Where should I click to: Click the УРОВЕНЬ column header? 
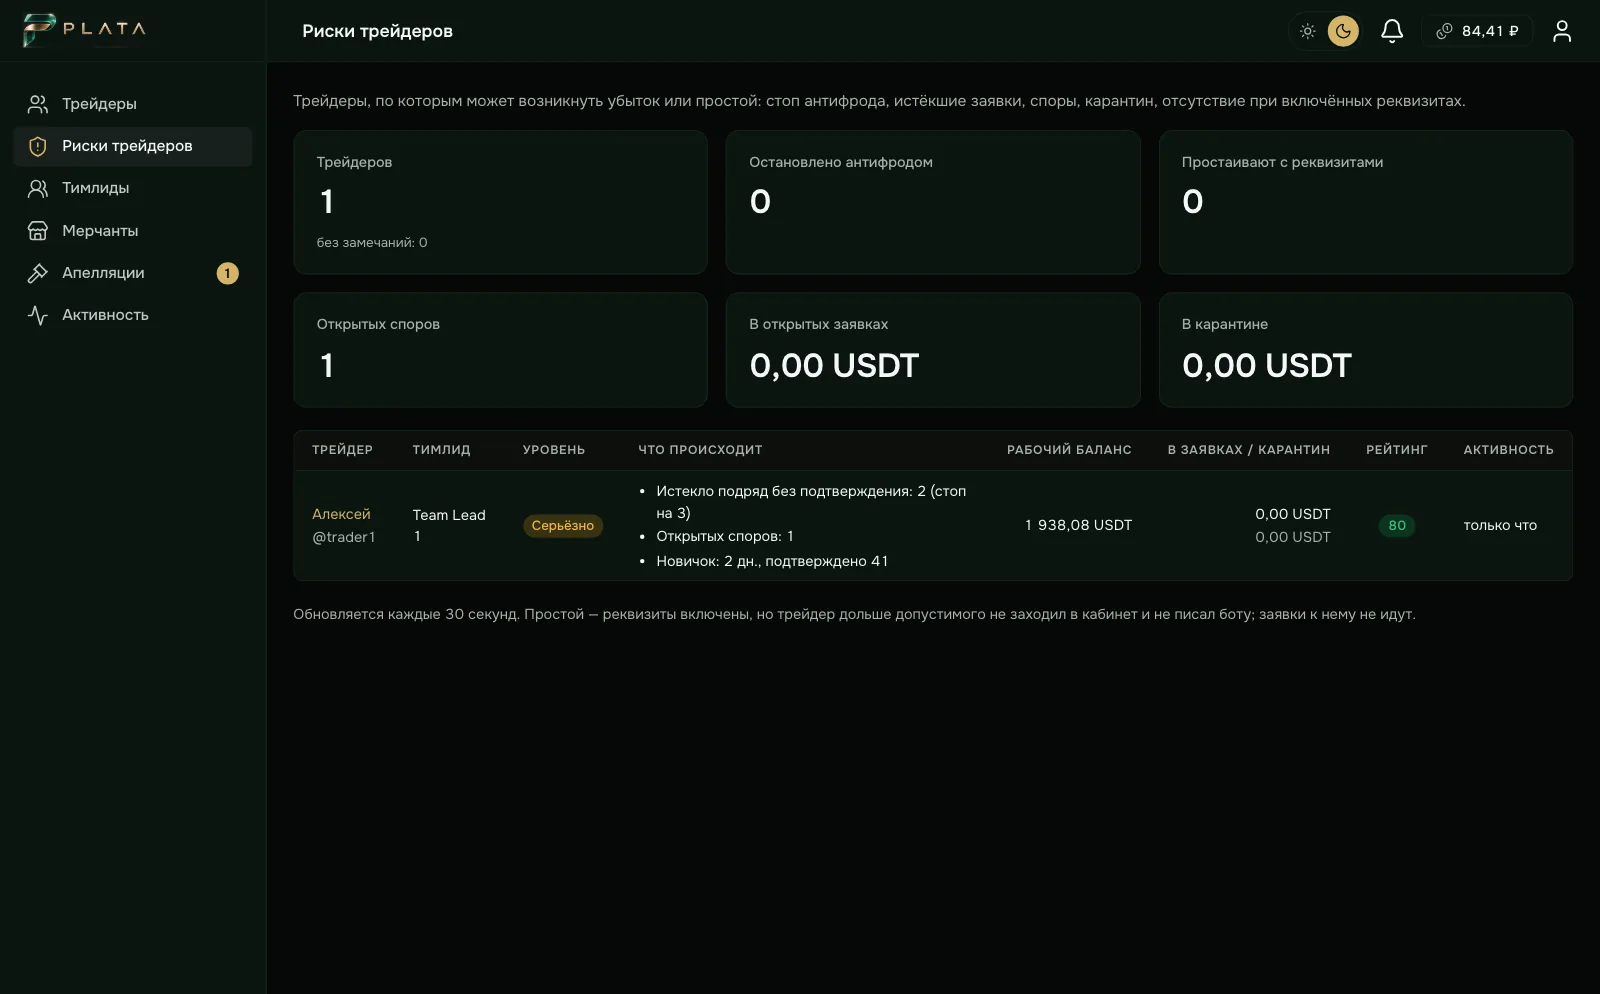554,450
